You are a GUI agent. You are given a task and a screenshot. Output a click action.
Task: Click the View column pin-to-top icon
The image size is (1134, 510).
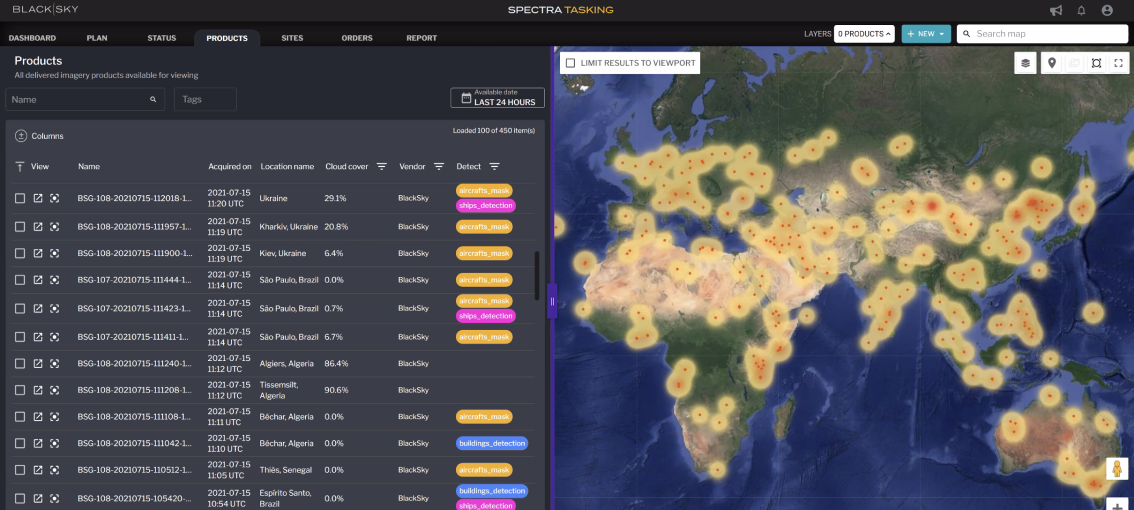pos(20,166)
